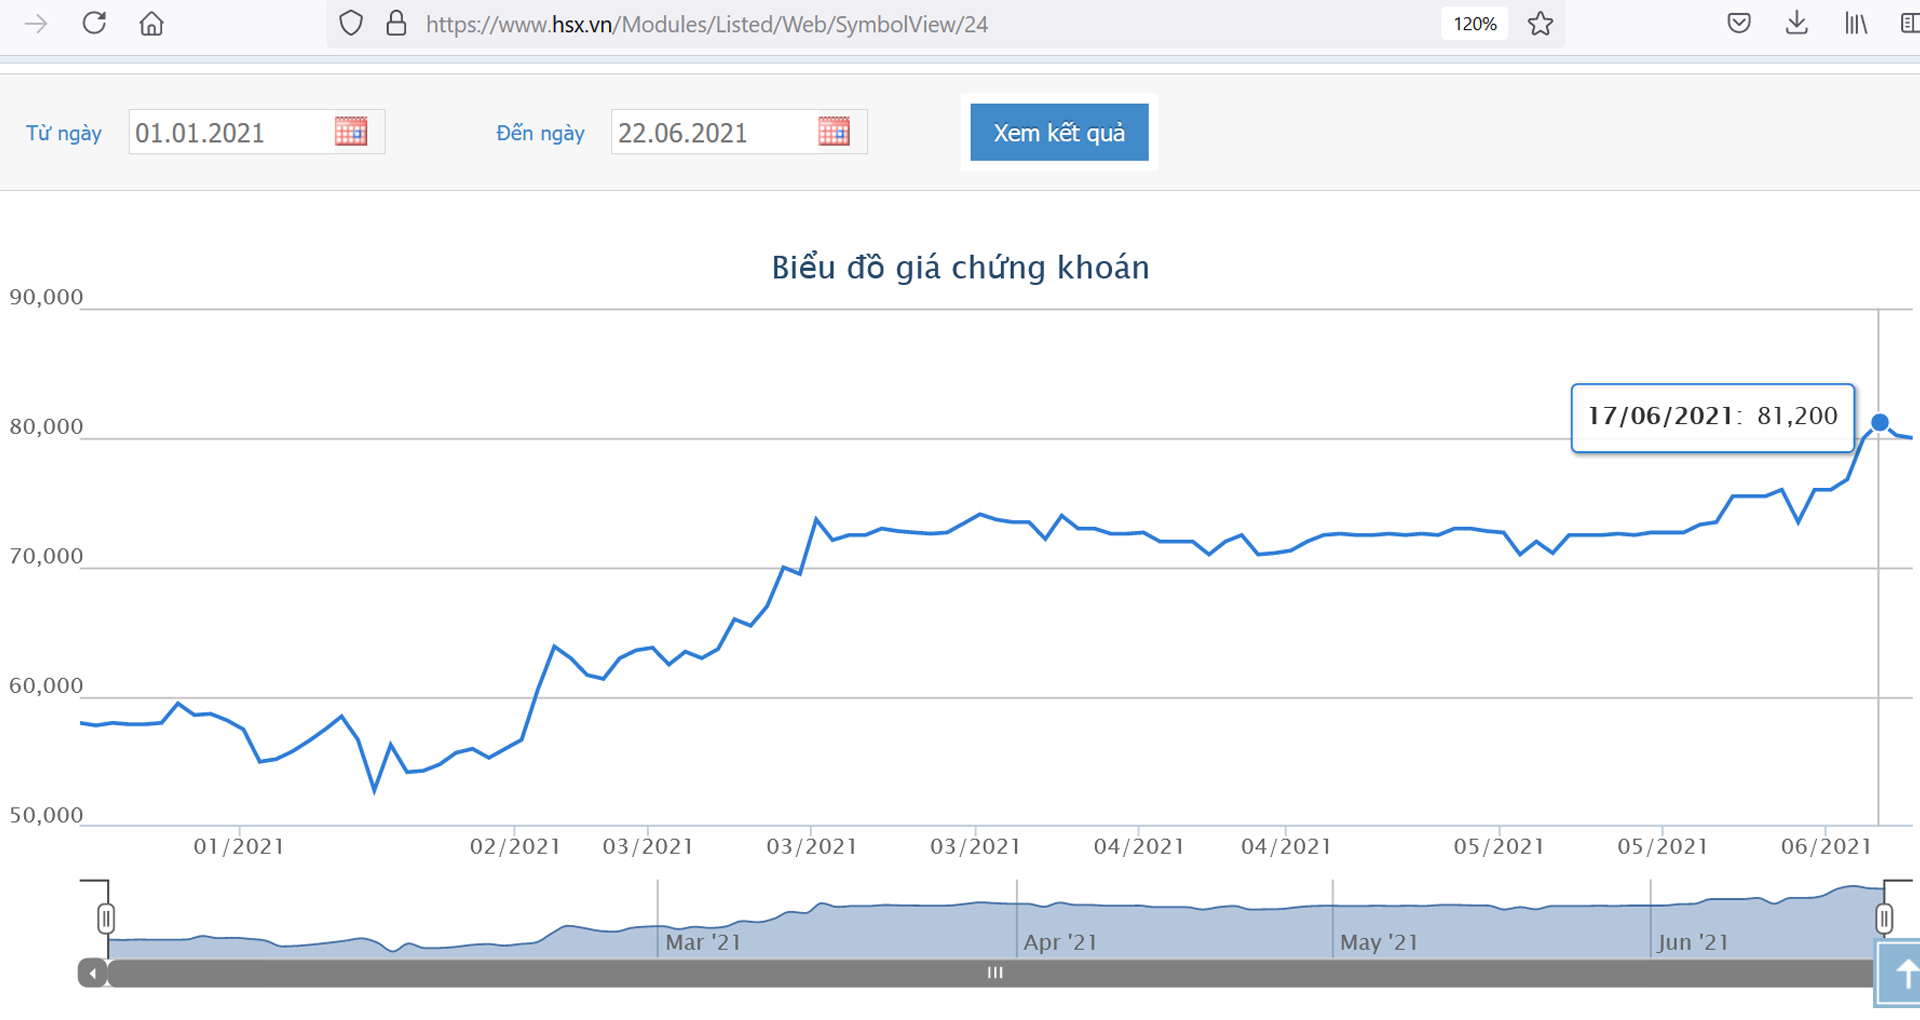Open the tracking protection shield icon

tap(351, 23)
